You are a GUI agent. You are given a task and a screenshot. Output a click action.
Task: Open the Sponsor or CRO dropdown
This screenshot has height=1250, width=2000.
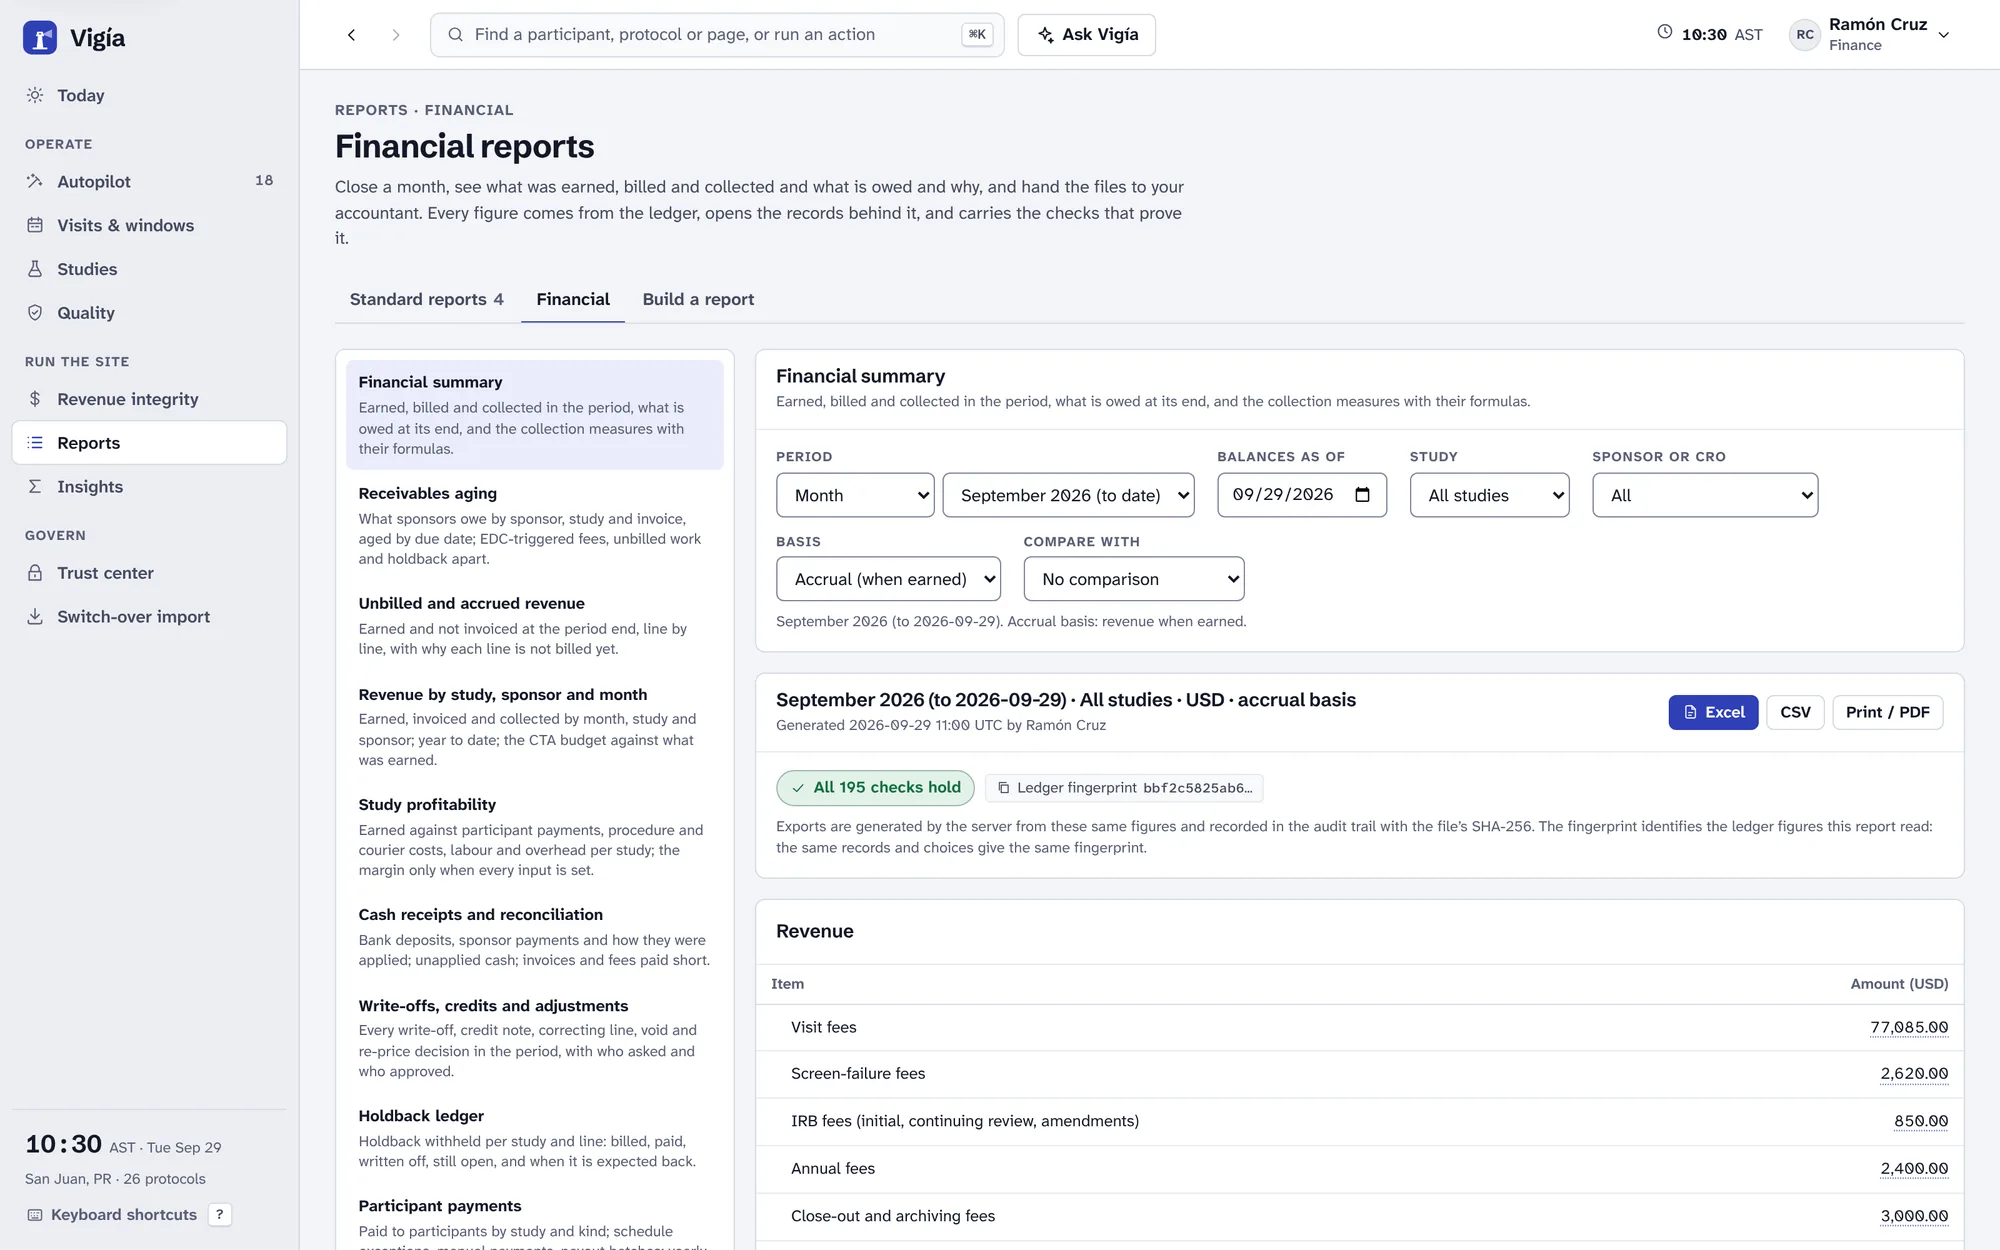[x=1705, y=495]
